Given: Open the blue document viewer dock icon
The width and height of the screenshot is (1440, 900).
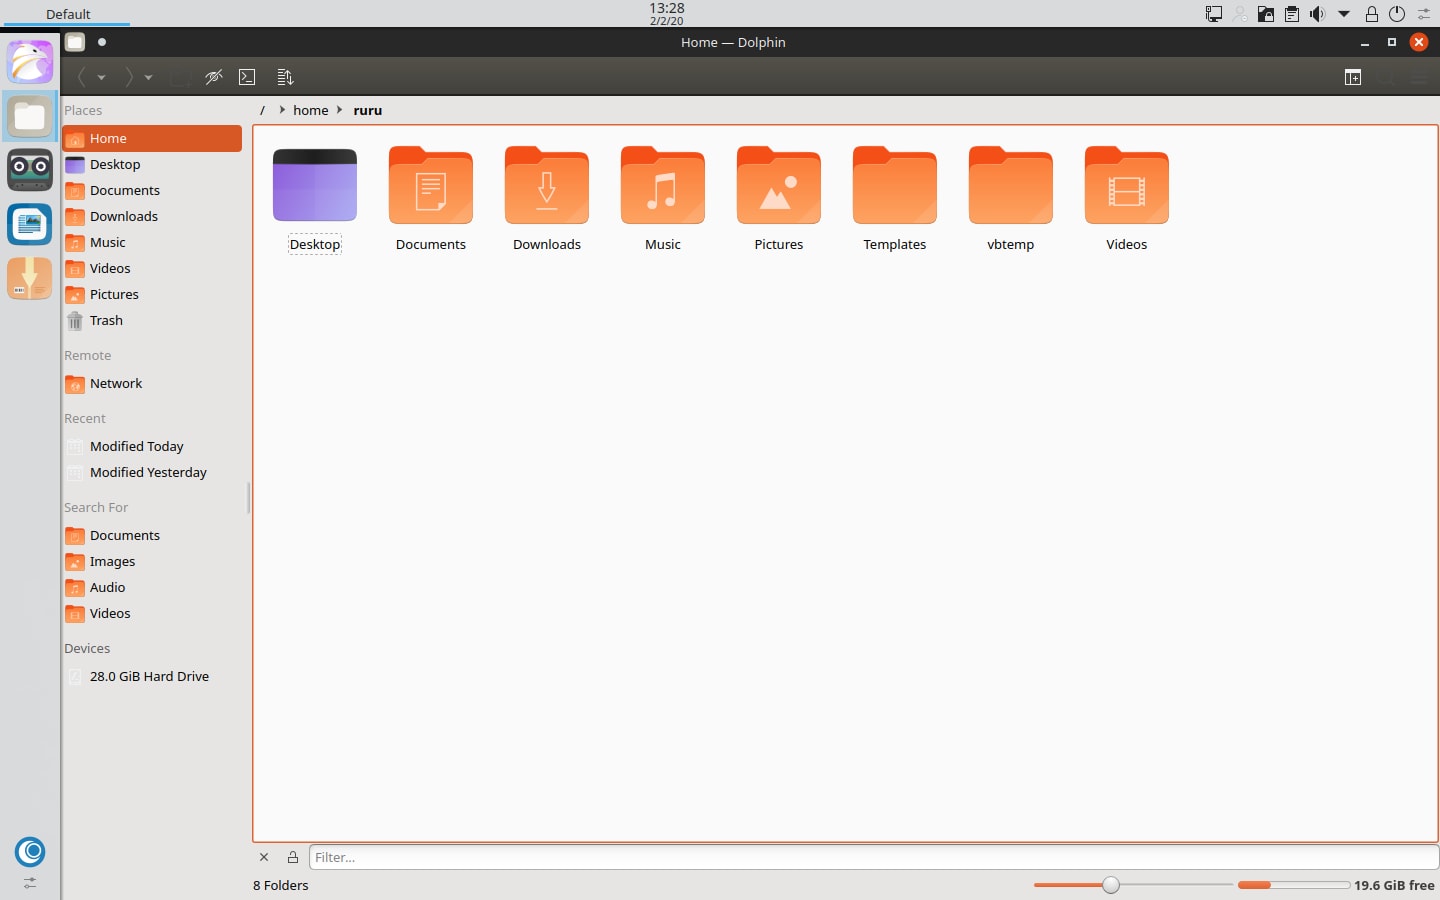Looking at the screenshot, I should [x=30, y=224].
